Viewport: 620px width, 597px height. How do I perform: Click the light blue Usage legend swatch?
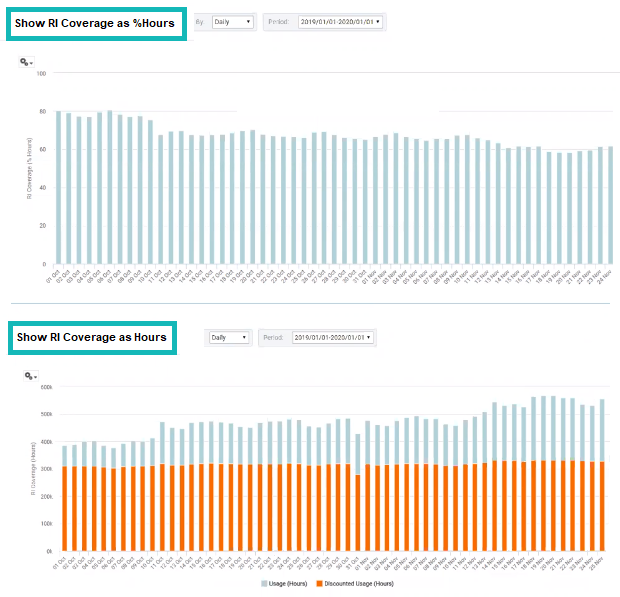(264, 582)
